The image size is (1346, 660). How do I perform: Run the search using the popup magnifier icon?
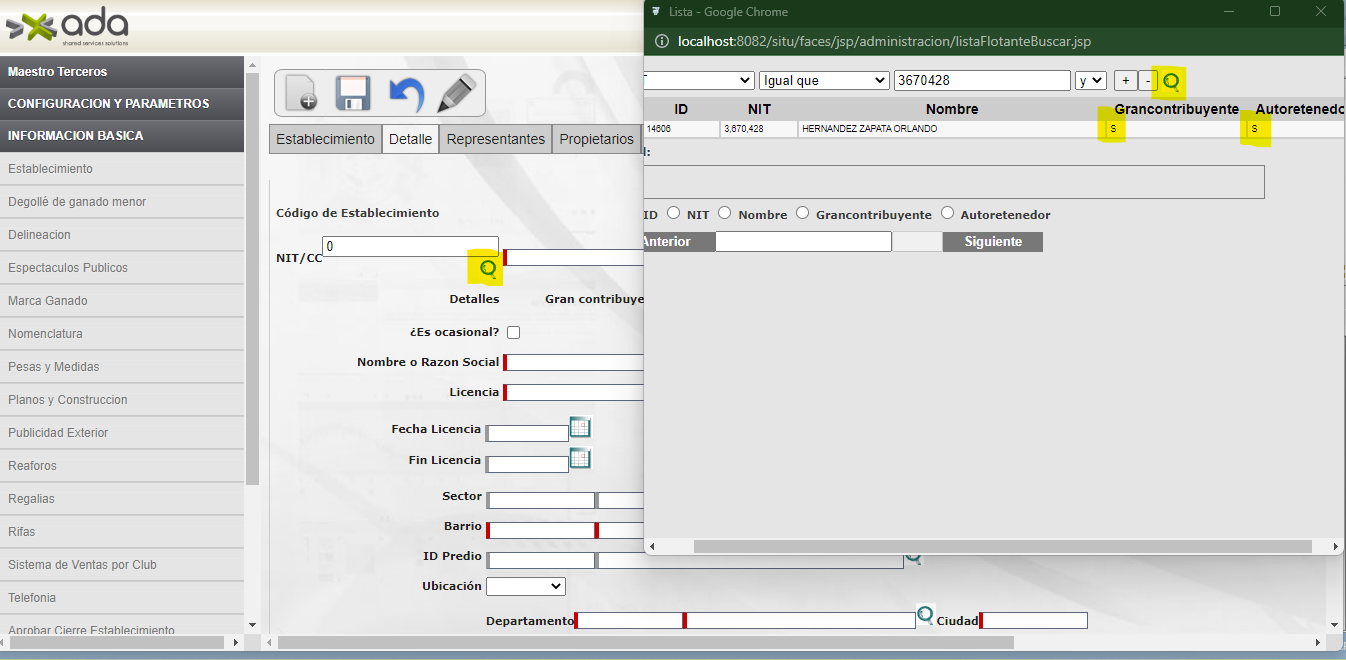pyautogui.click(x=1171, y=81)
